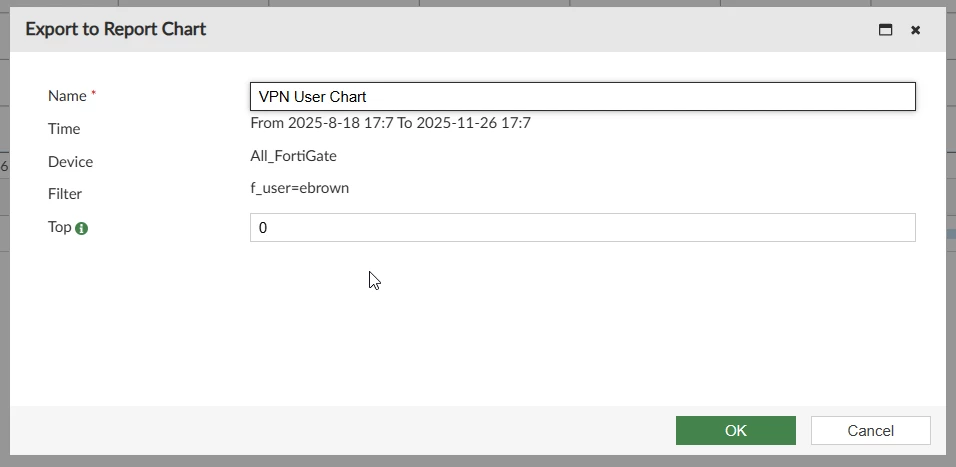Cancel the Export to Report Chart dialog
The height and width of the screenshot is (467, 956).
point(870,430)
